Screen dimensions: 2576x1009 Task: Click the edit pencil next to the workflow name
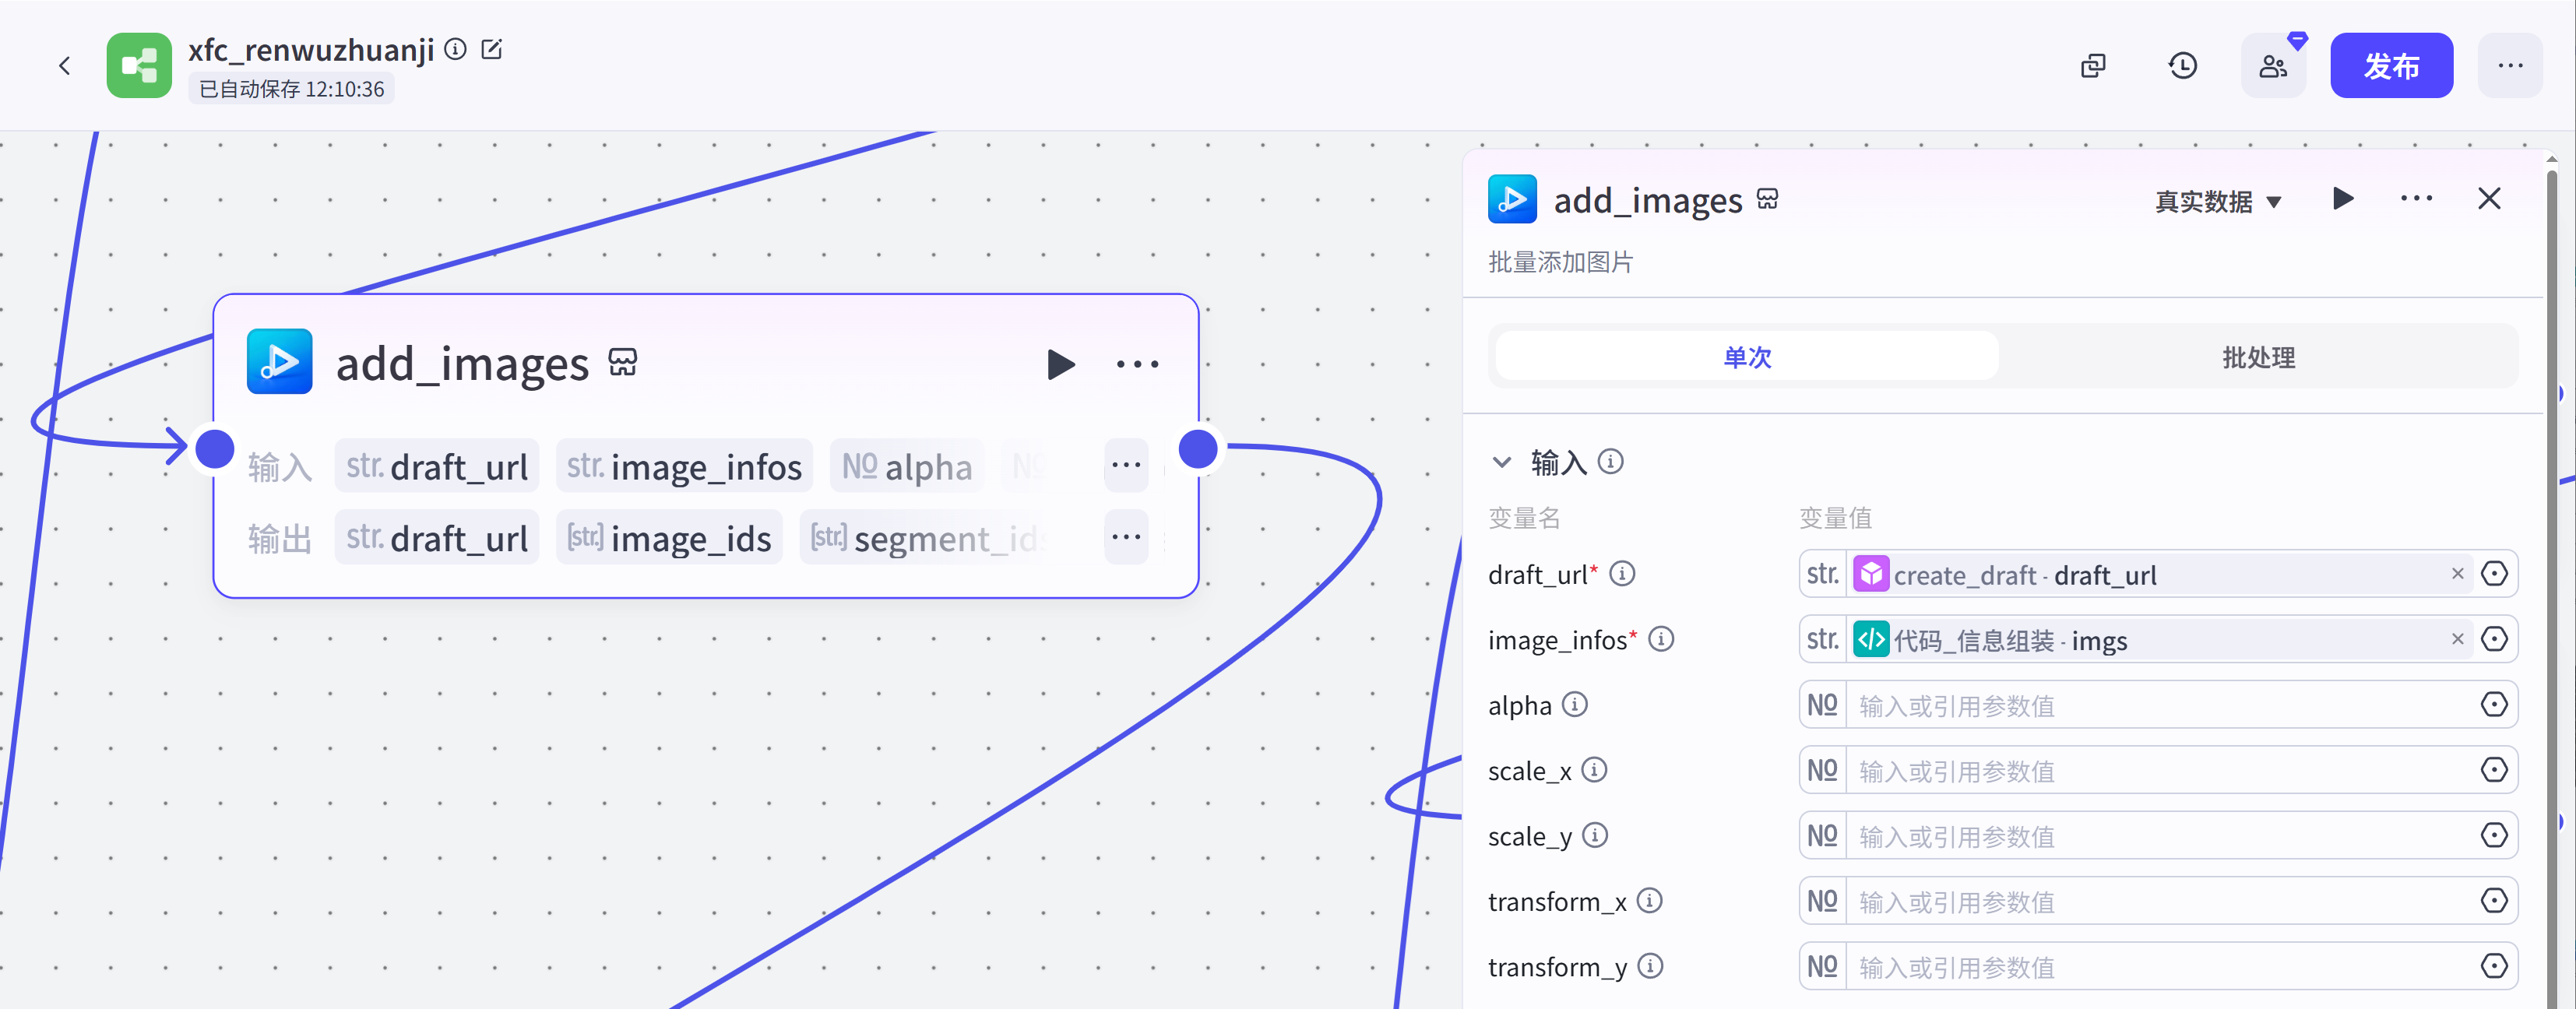[491, 49]
